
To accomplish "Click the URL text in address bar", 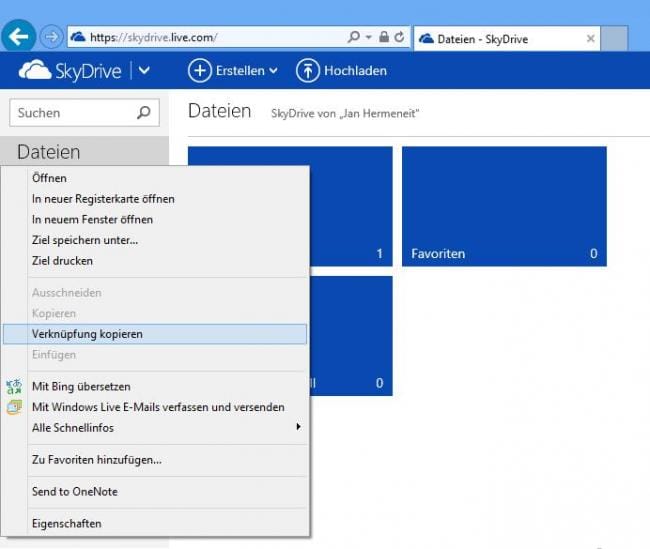I will [x=153, y=37].
